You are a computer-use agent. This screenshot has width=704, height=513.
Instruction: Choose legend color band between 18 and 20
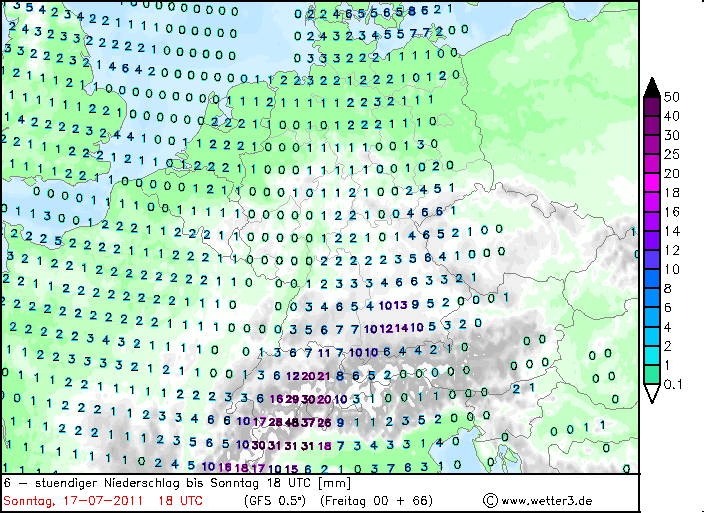652,183
